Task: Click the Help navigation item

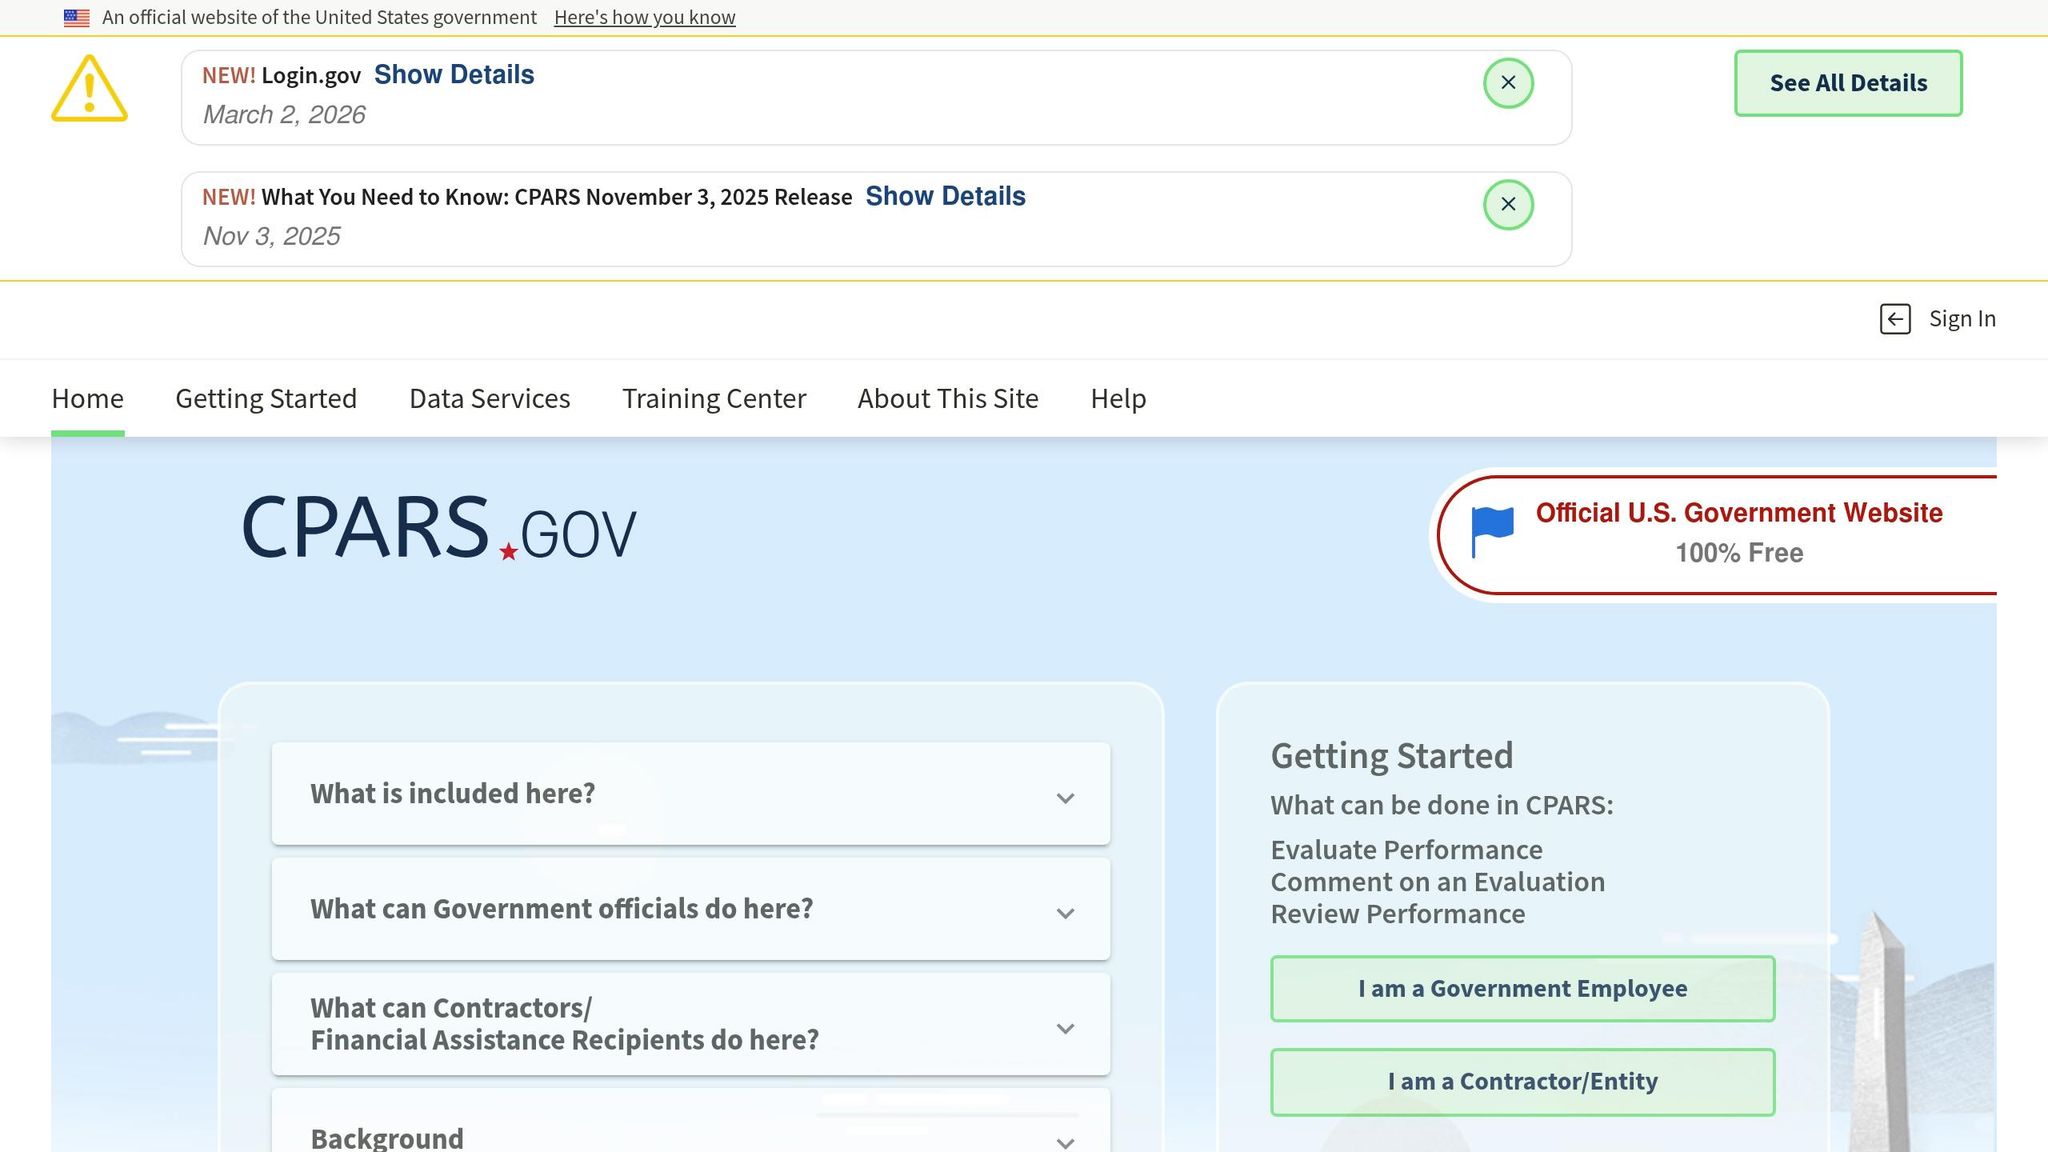Action: (x=1118, y=399)
